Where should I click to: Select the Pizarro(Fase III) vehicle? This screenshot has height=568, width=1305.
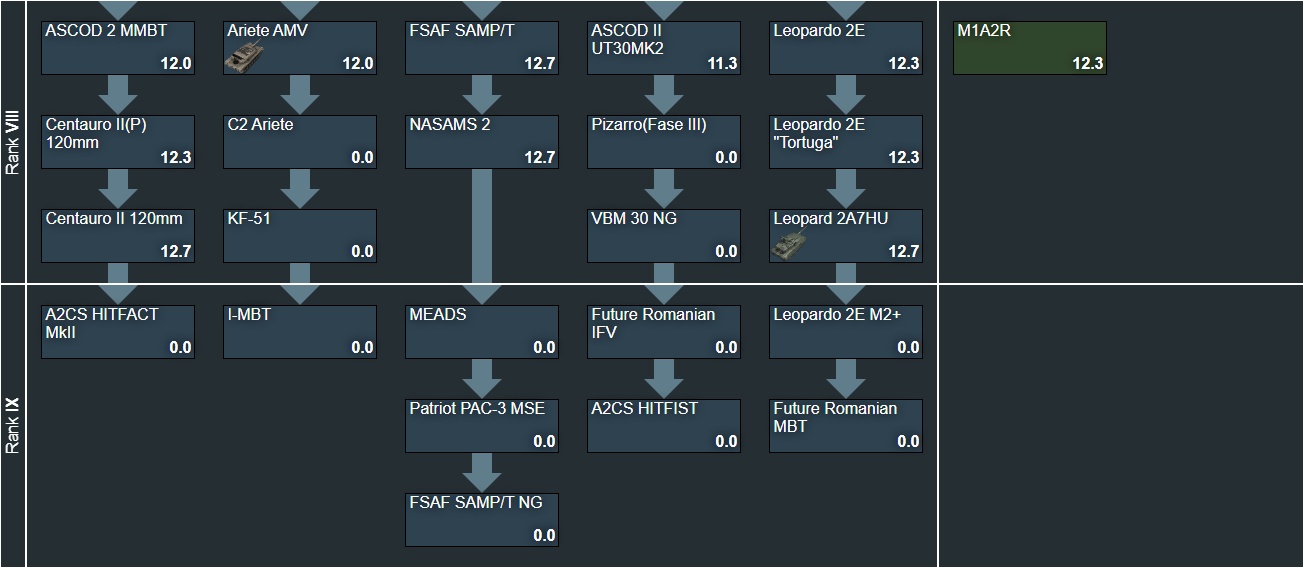click(664, 142)
